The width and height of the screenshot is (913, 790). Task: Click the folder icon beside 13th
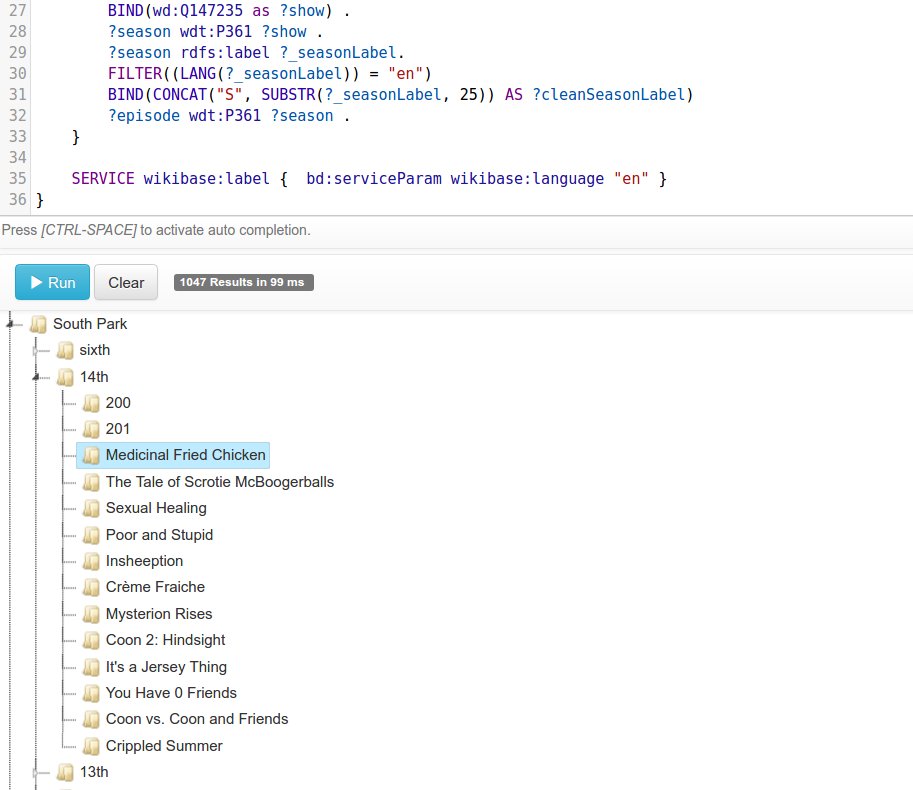(x=65, y=773)
